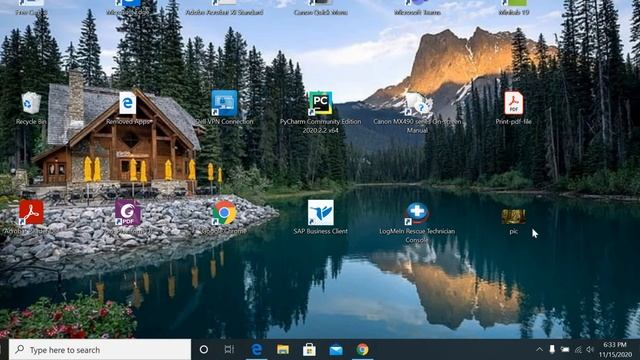Open Microsoft Store from the taskbar
Image resolution: width=640 pixels, height=360 pixels.
[x=309, y=349]
